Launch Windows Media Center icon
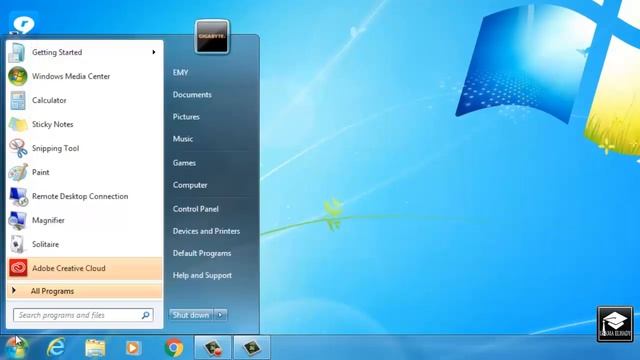 (x=18, y=76)
